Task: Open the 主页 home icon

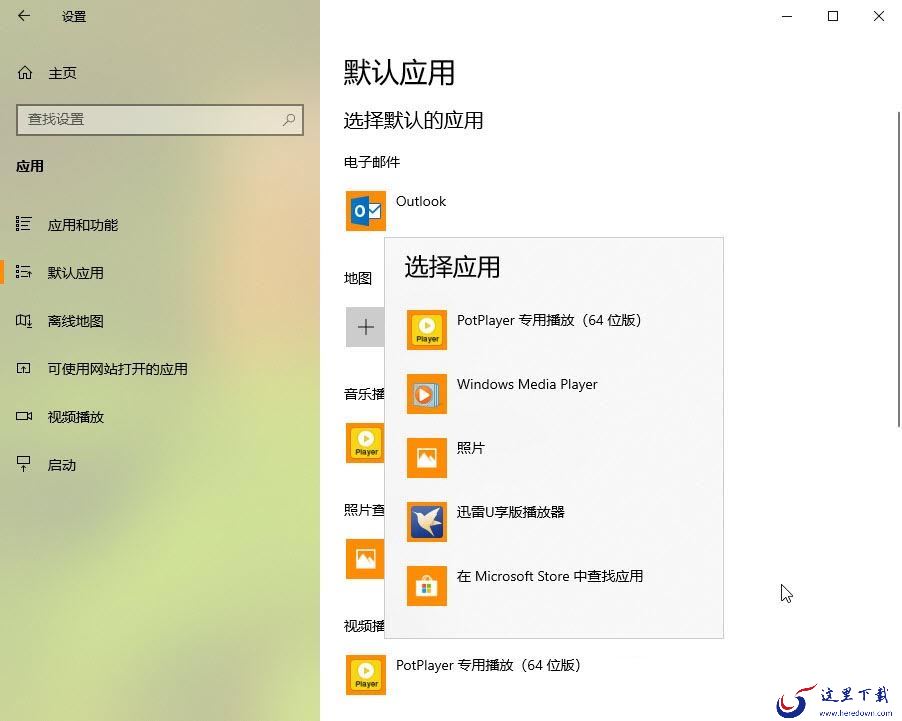Action: click(25, 73)
